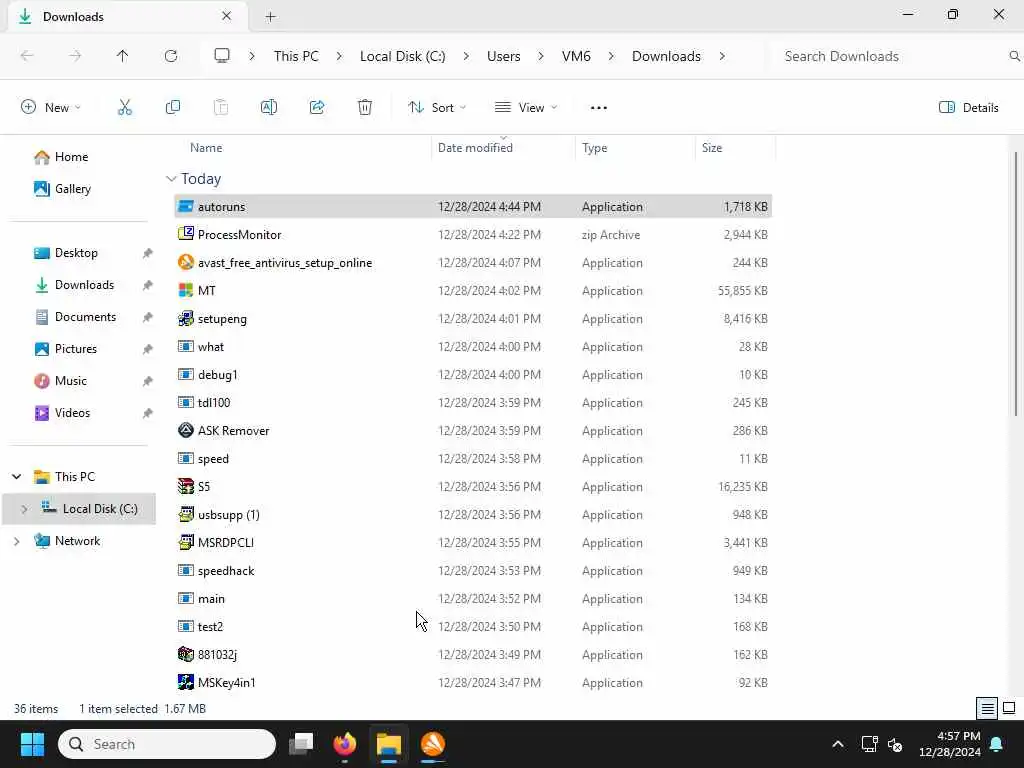This screenshot has width=1024, height=768.
Task: Open Task View on the taskbar
Action: [301, 744]
